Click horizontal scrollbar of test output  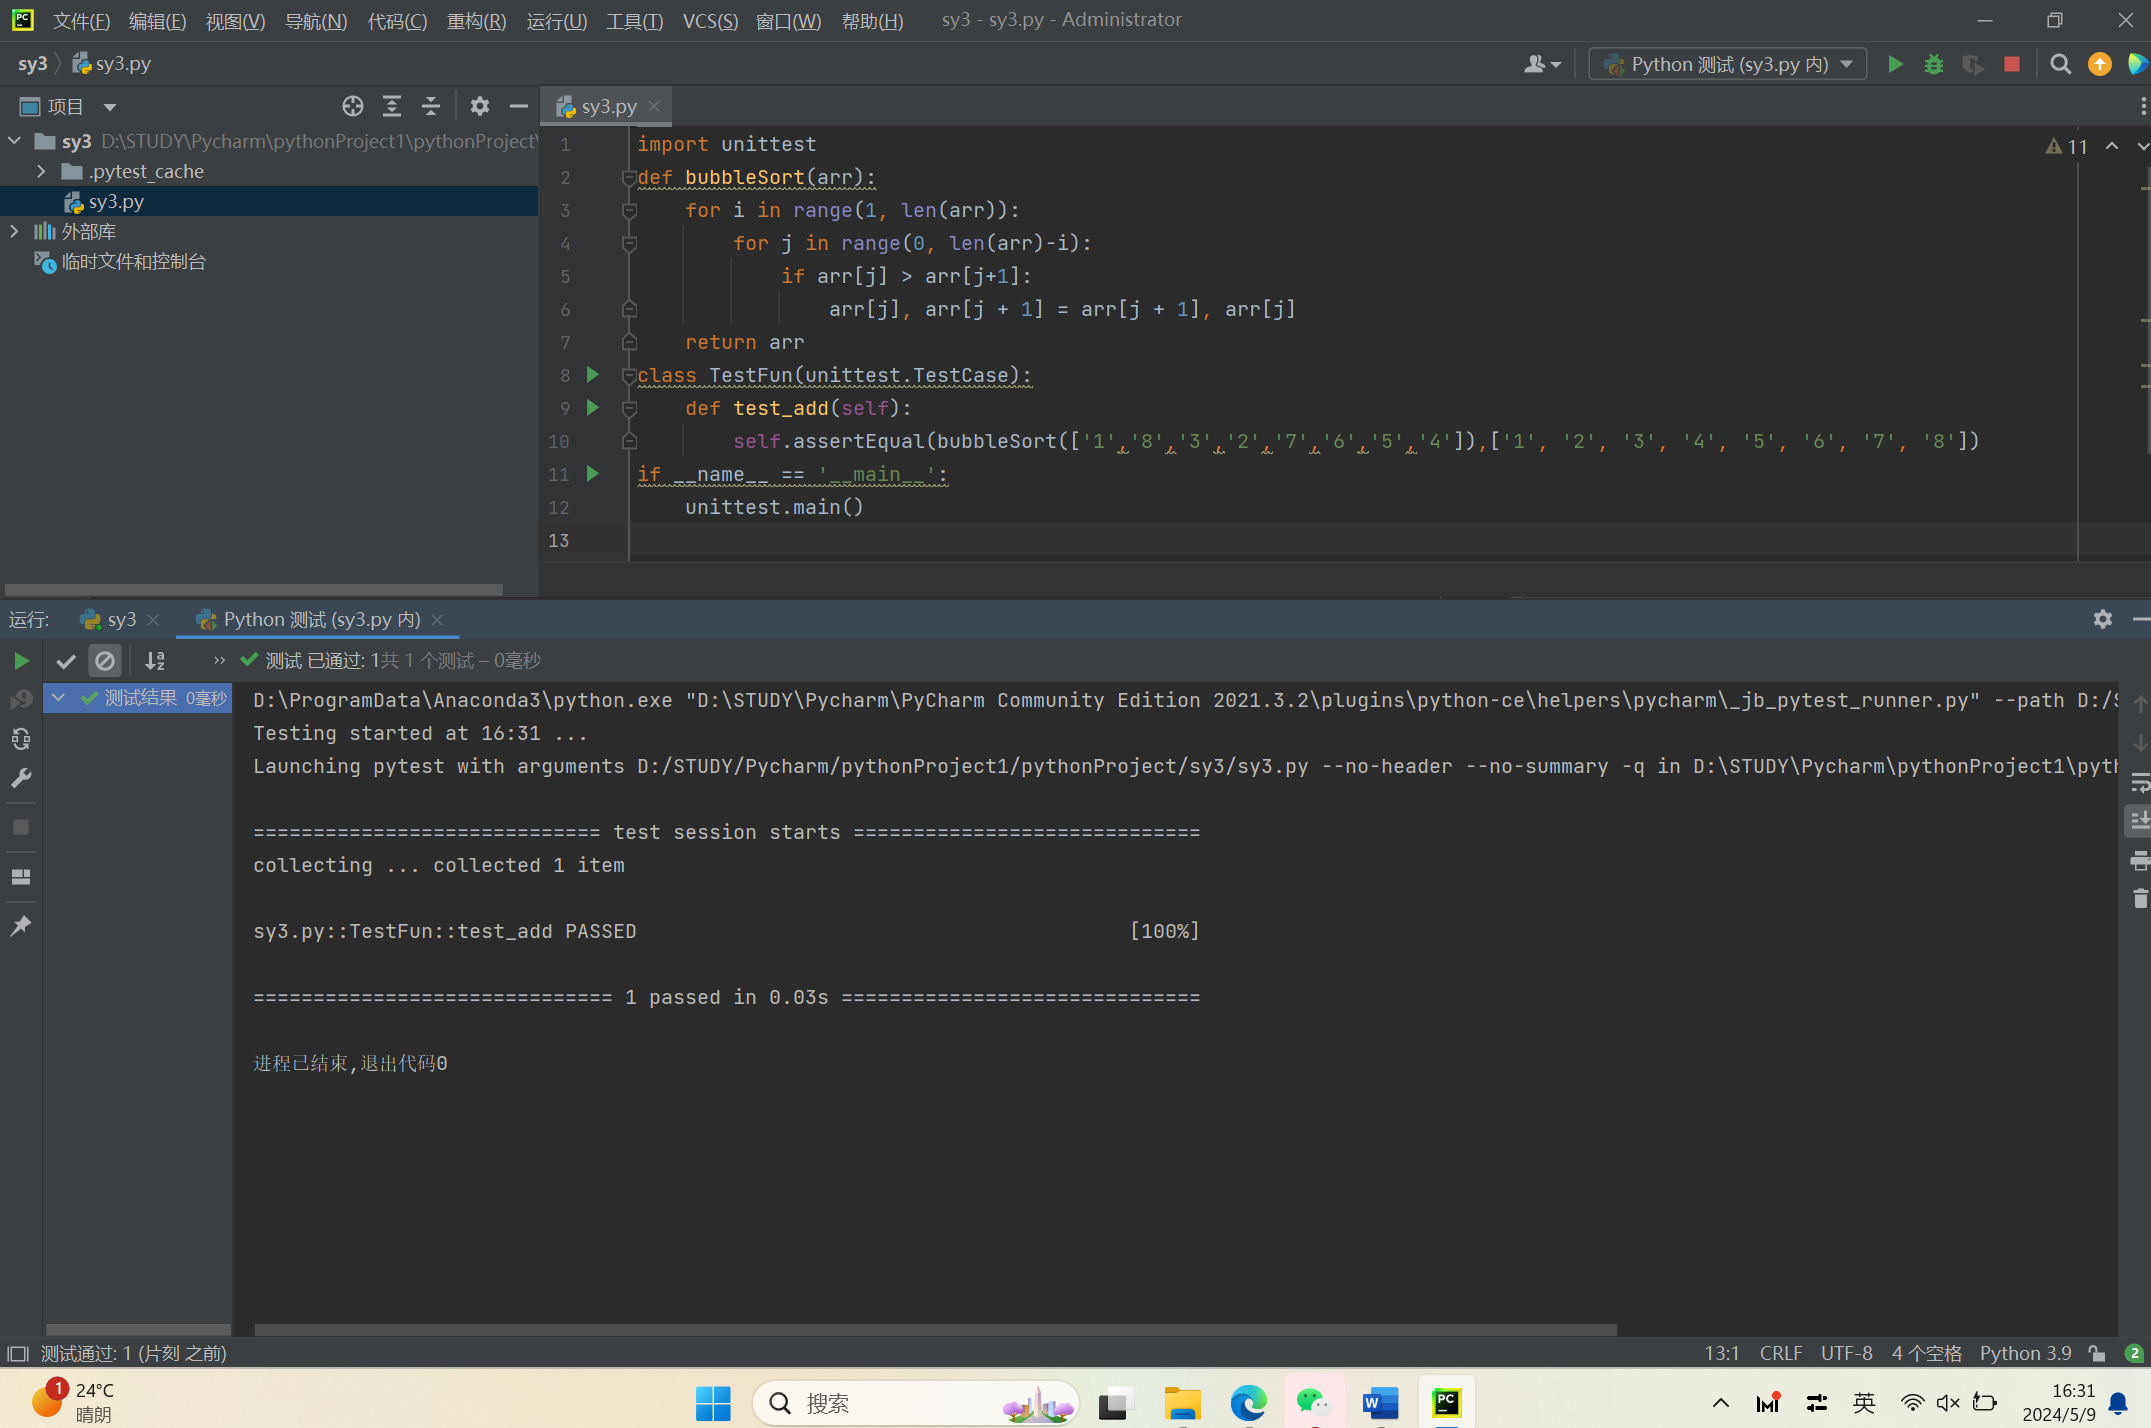(x=935, y=1330)
